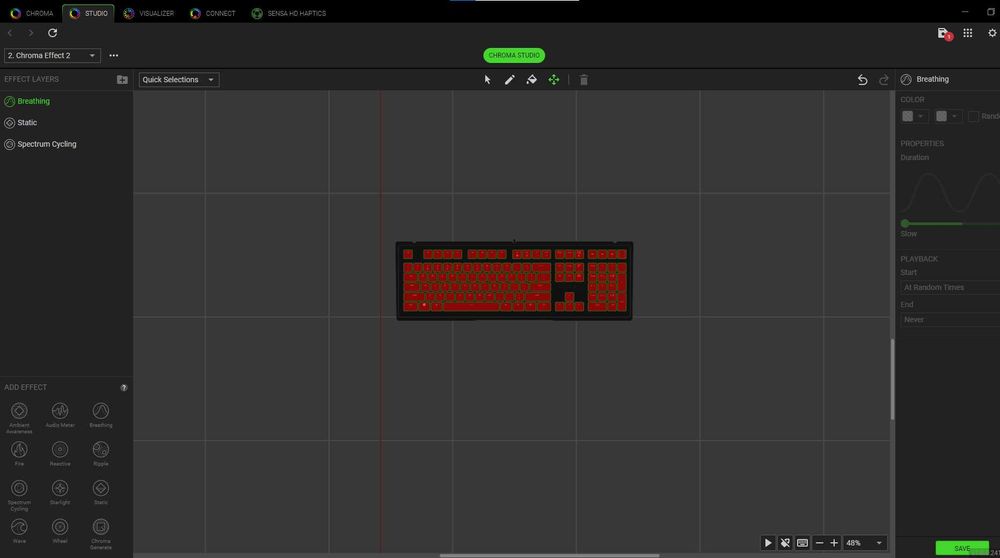Zoom in with the plus button

click(834, 543)
